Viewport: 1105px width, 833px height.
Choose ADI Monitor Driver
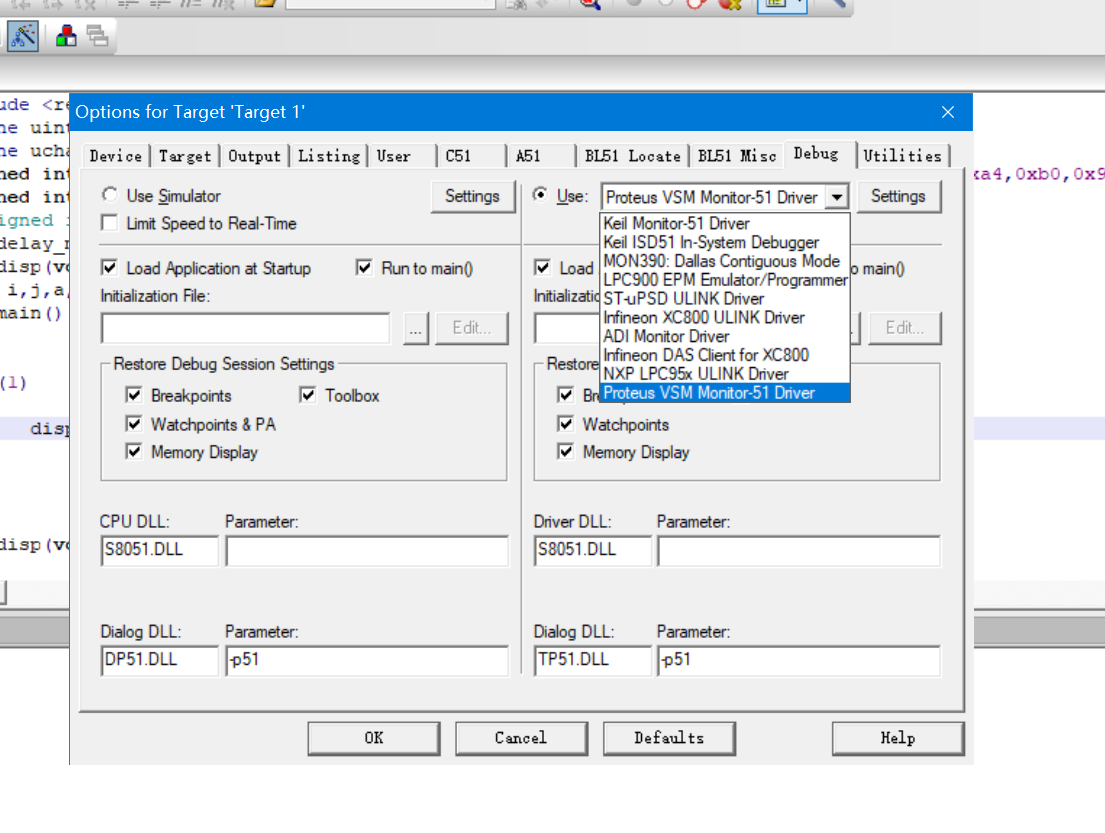click(725, 336)
